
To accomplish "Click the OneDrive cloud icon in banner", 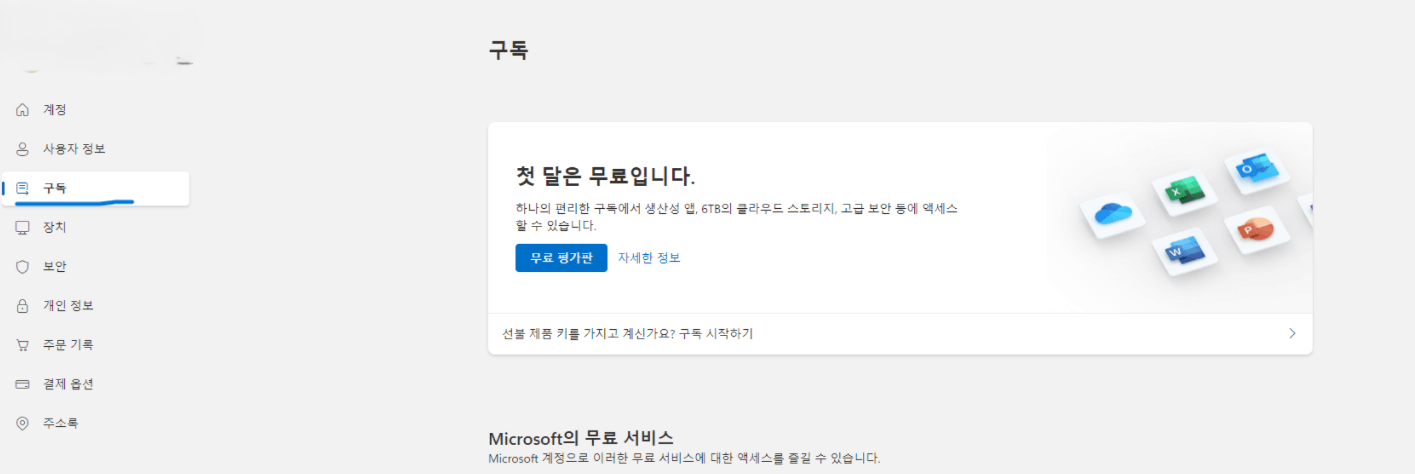I will click(x=1111, y=214).
